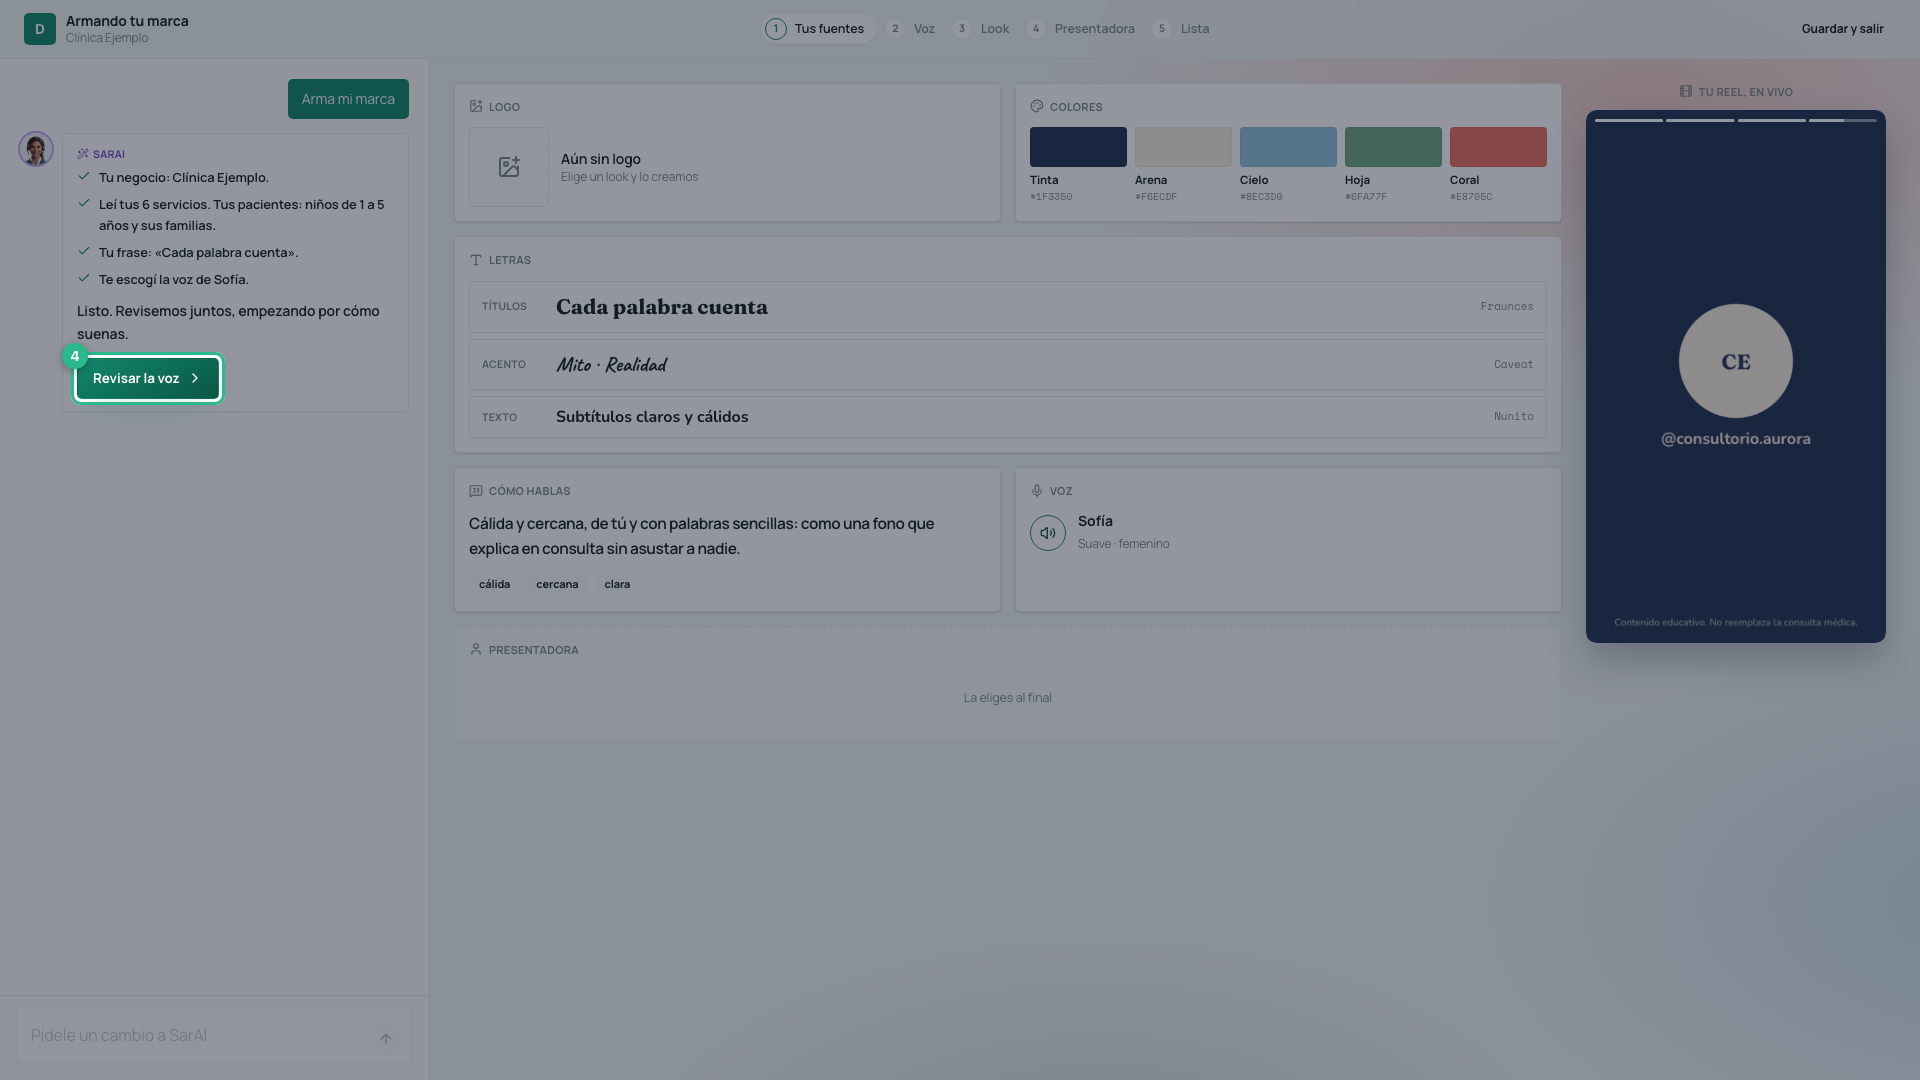Select the Cielo color swatch
The image size is (1920, 1080).
pos(1288,147)
